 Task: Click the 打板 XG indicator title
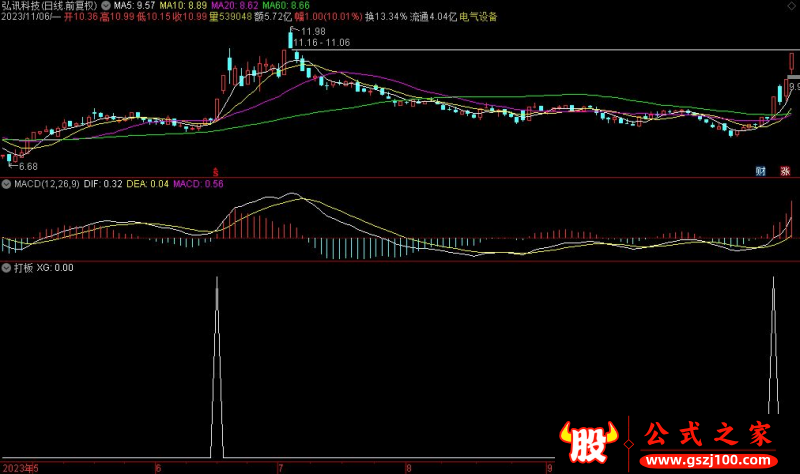point(43,268)
